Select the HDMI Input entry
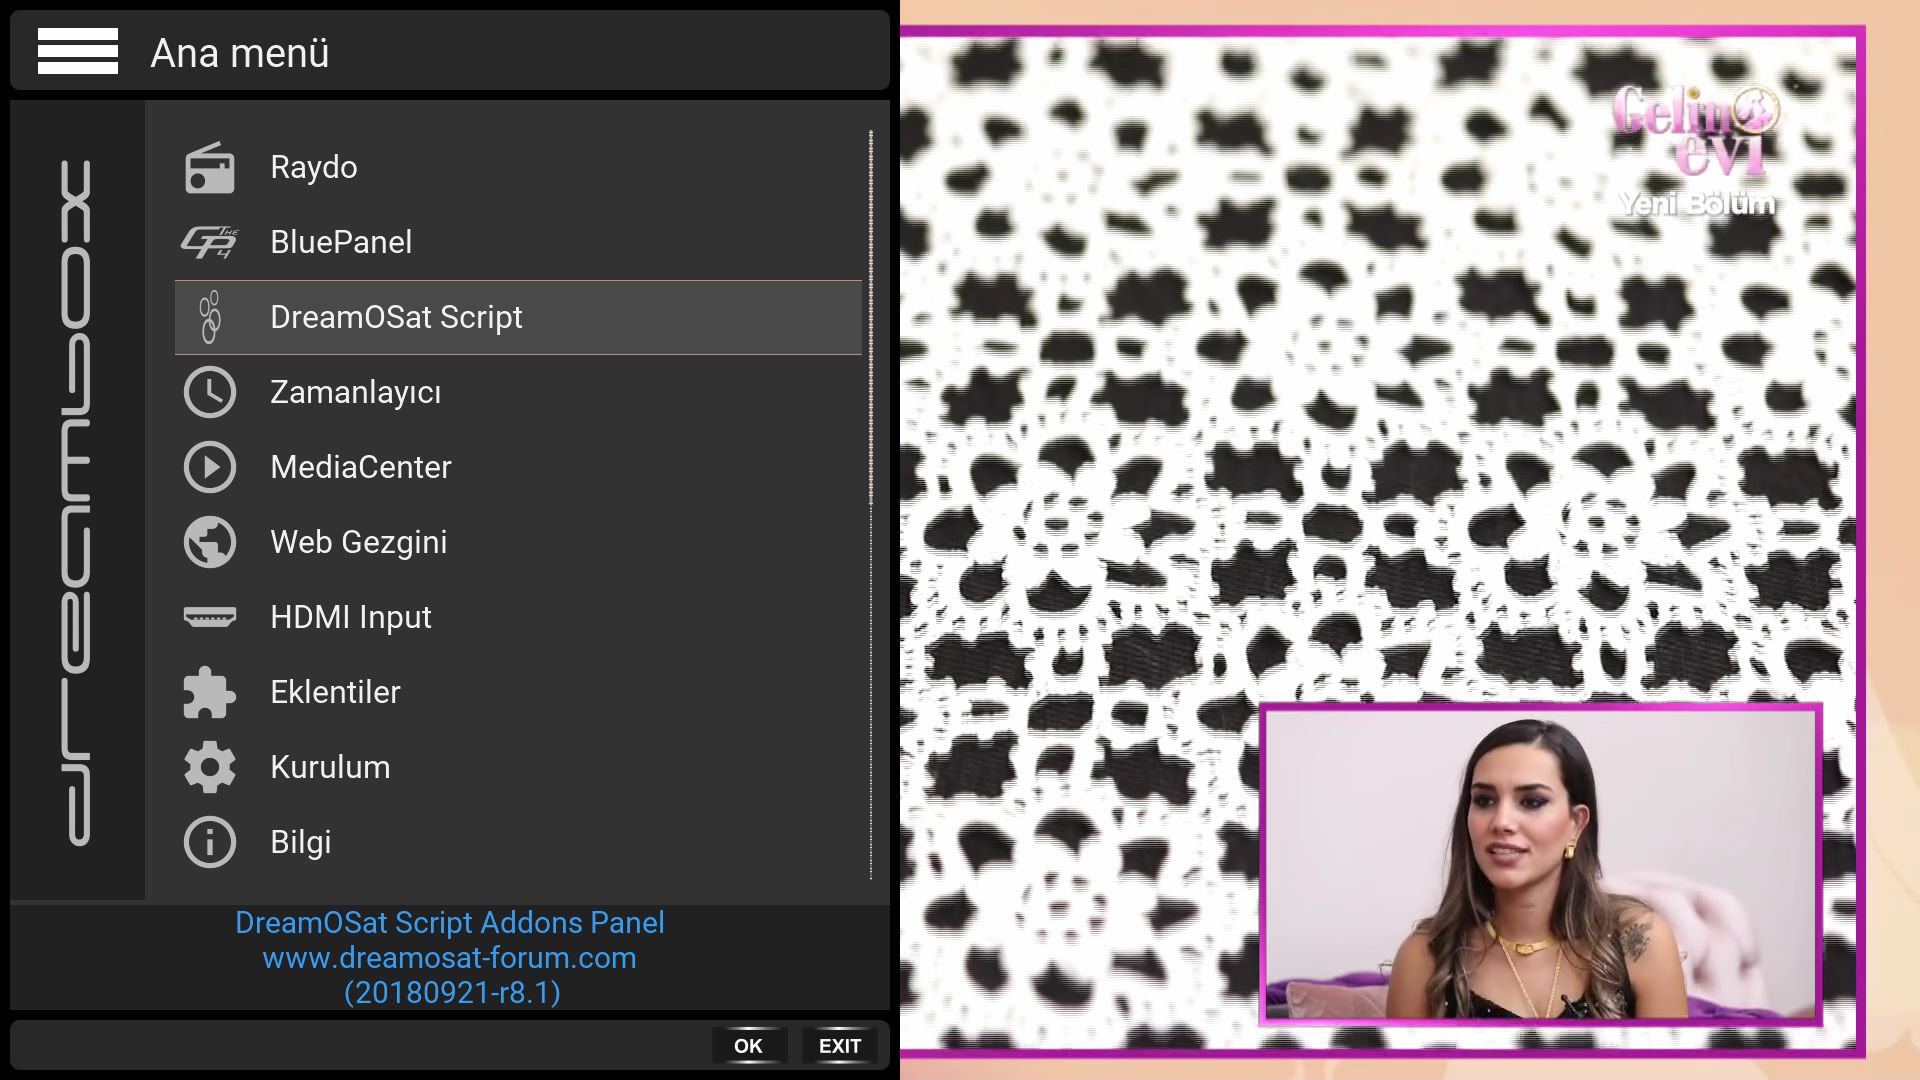Viewport: 1920px width, 1080px height. tap(518, 617)
